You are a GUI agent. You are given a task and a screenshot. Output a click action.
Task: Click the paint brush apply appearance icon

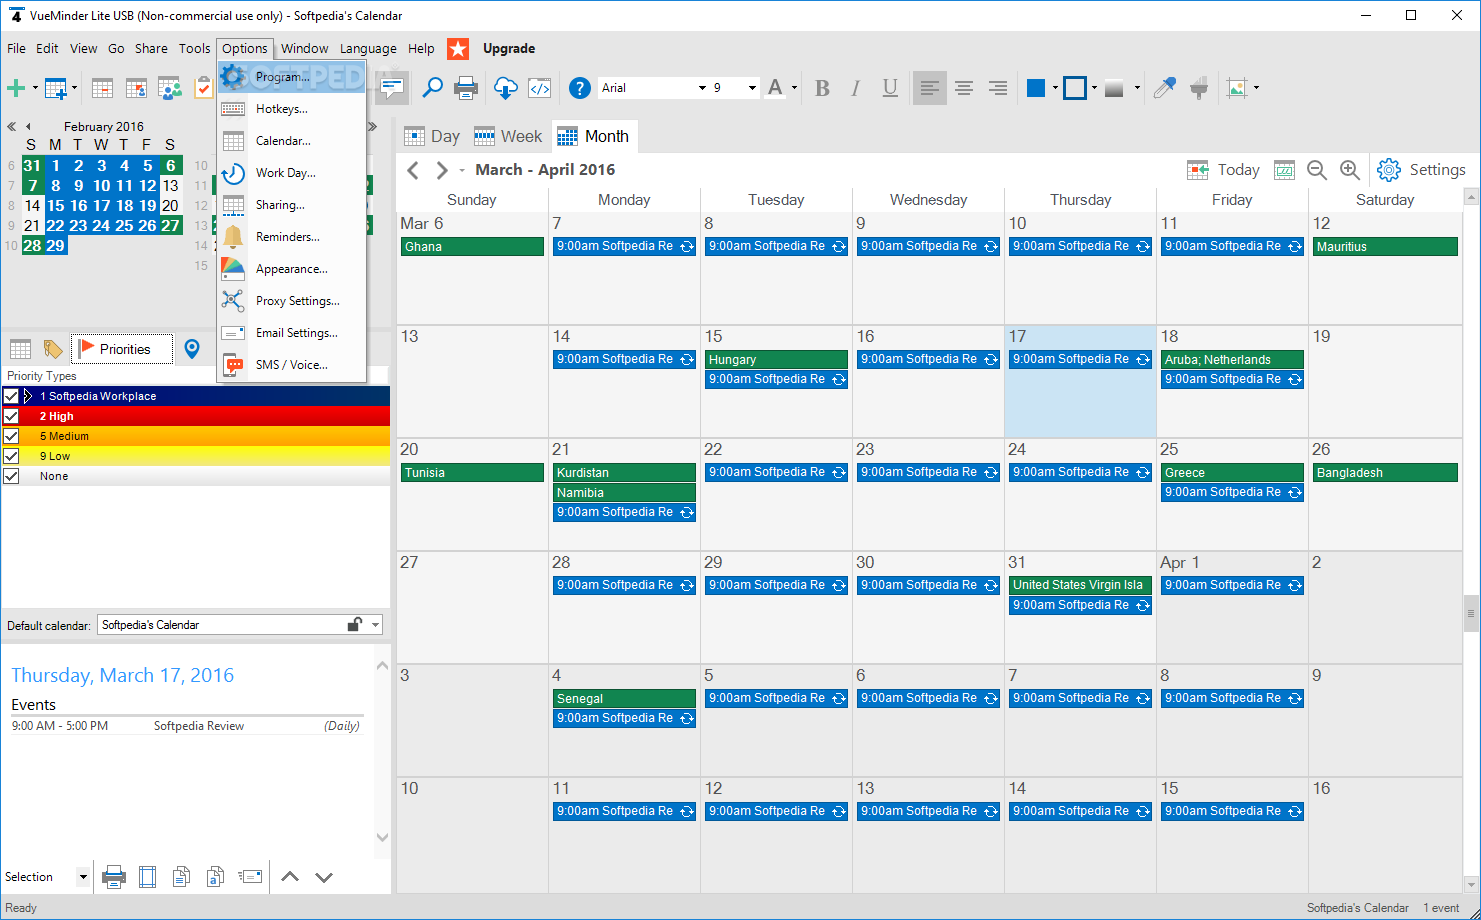point(1199,88)
